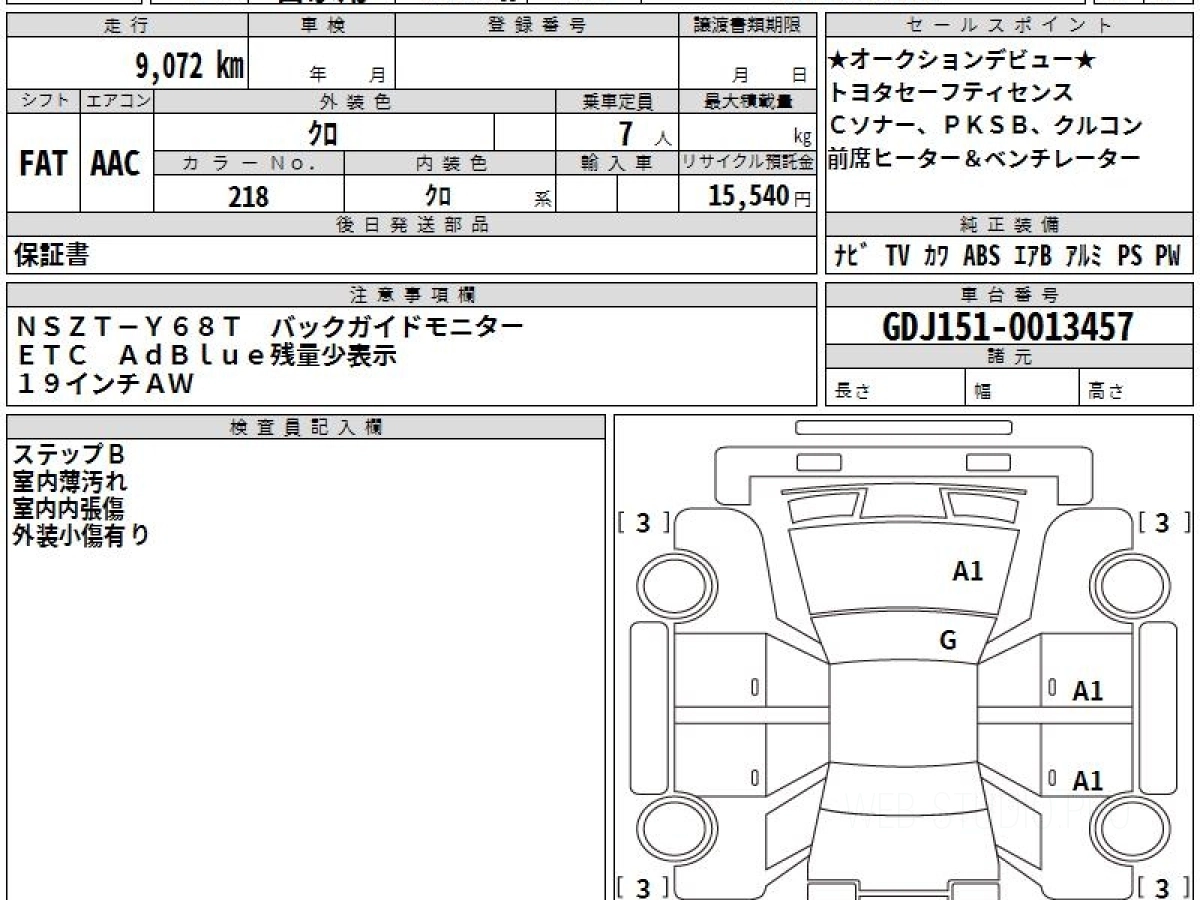Click the 純正装備 header
Image resolution: width=1200 pixels, height=900 pixels.
pos(1009,225)
